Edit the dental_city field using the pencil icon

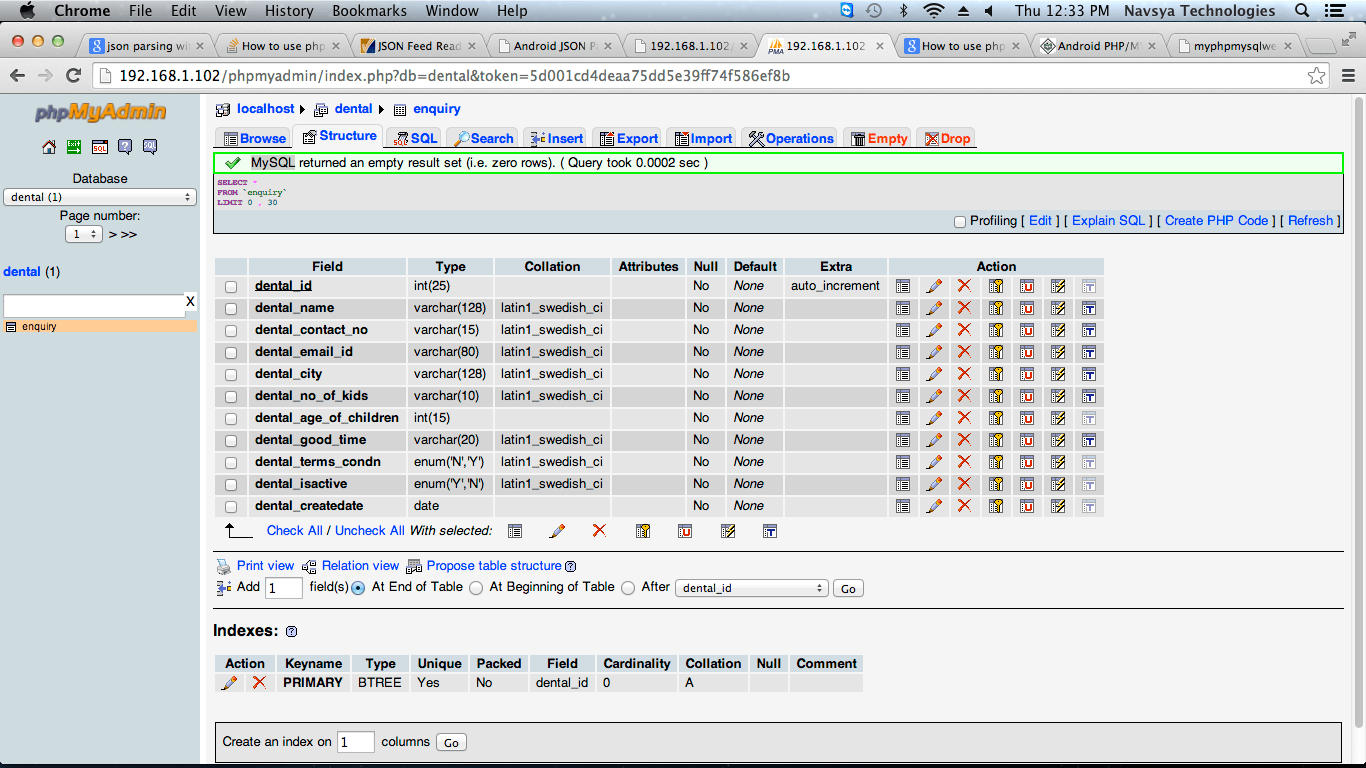tap(934, 373)
